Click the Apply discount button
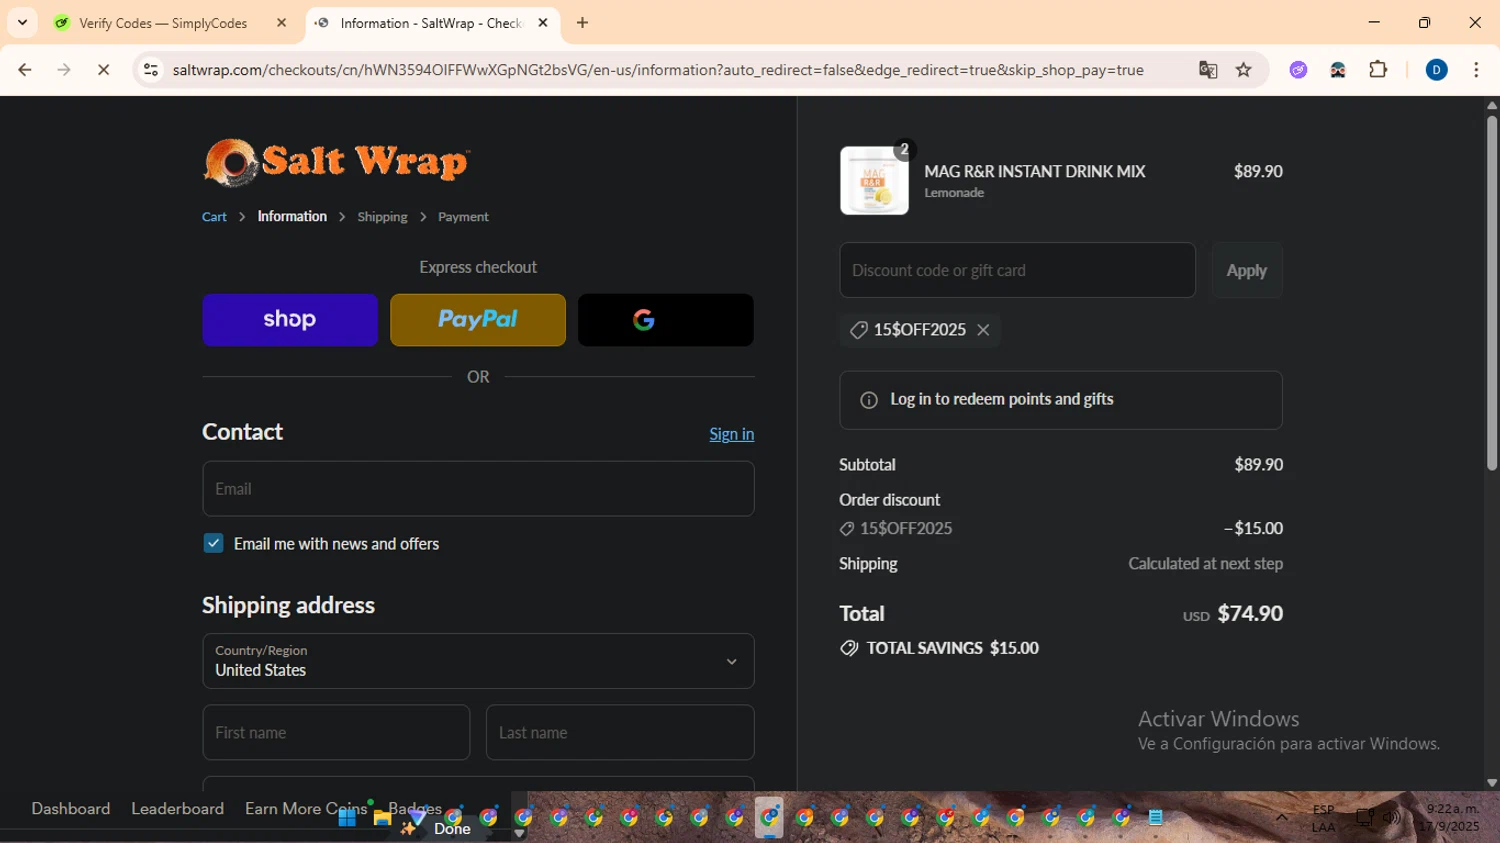This screenshot has height=843, width=1500. (1246, 270)
